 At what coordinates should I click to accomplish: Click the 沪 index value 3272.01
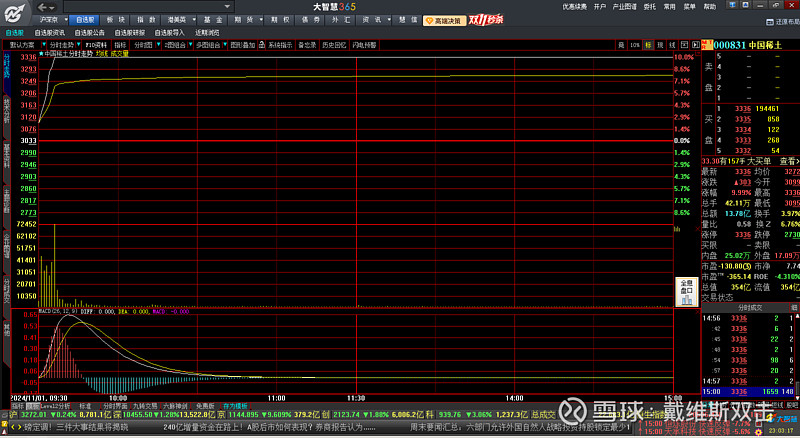34,415
